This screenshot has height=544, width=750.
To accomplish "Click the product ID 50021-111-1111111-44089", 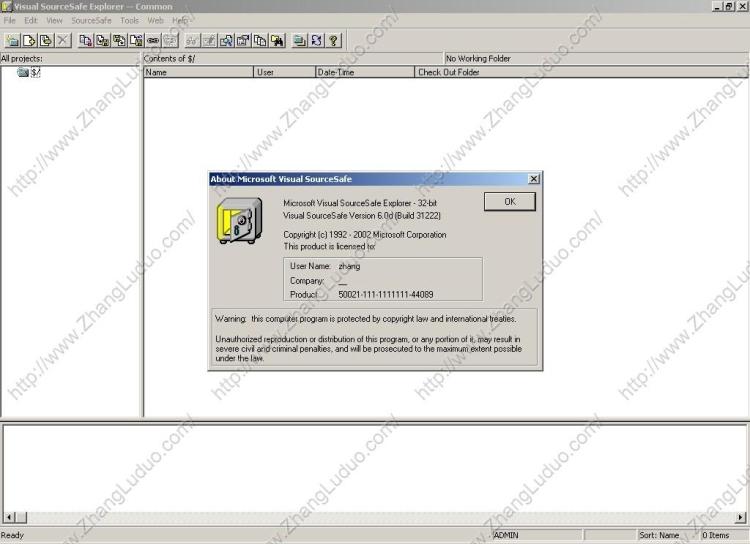I will 386,295.
